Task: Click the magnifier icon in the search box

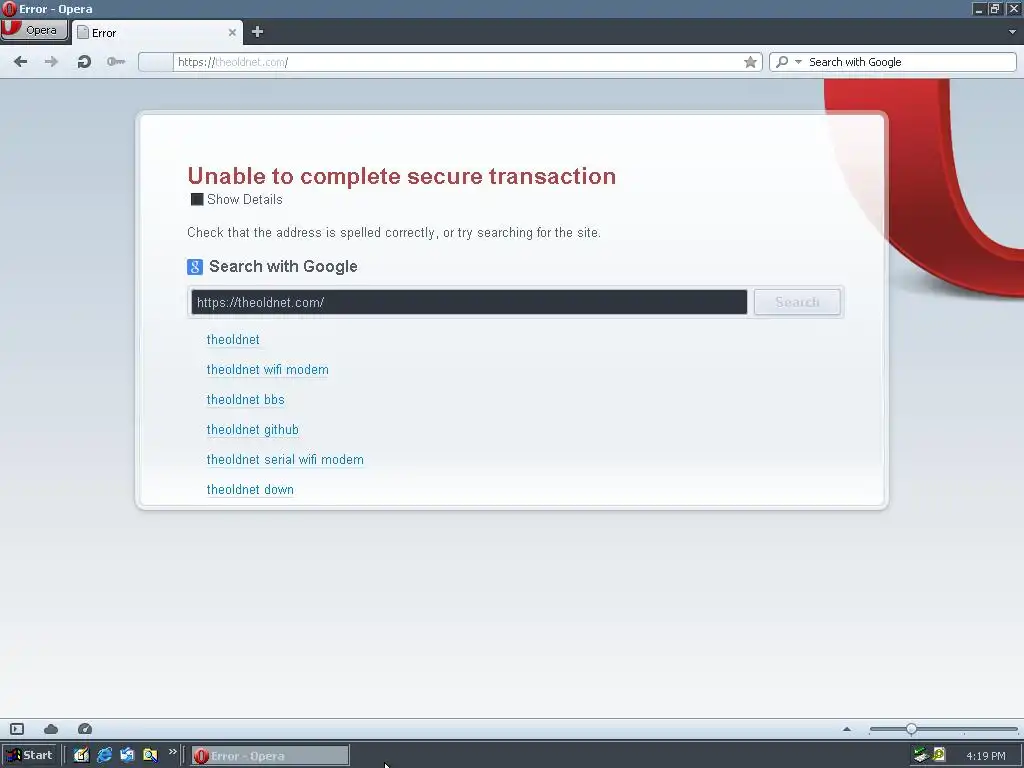Action: pyautogui.click(x=782, y=61)
